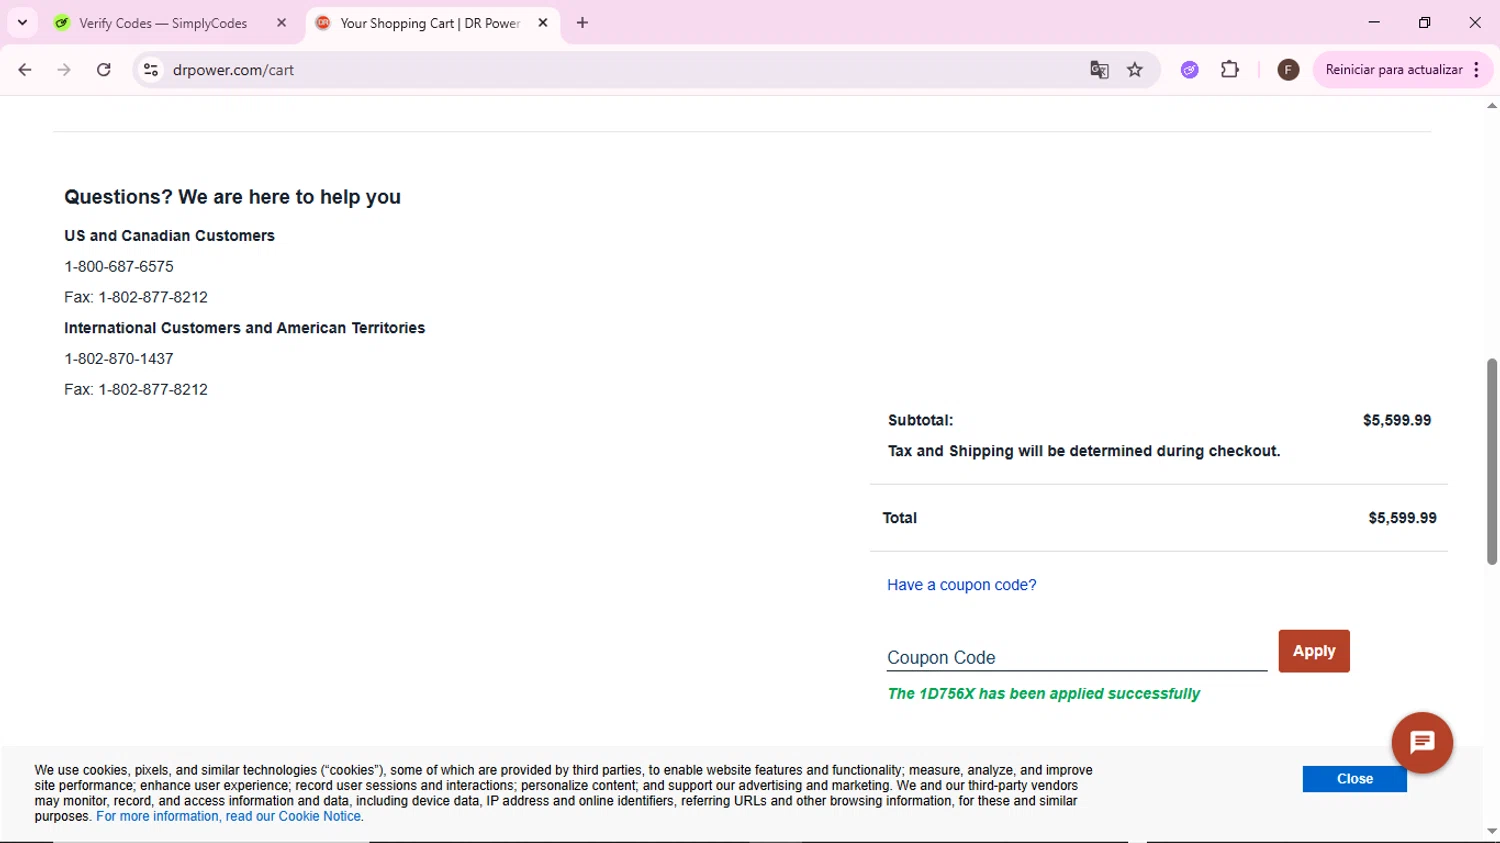Viewport: 1500px width, 843px height.
Task: Close the Your Shopping Cart tab
Action: 543,23
